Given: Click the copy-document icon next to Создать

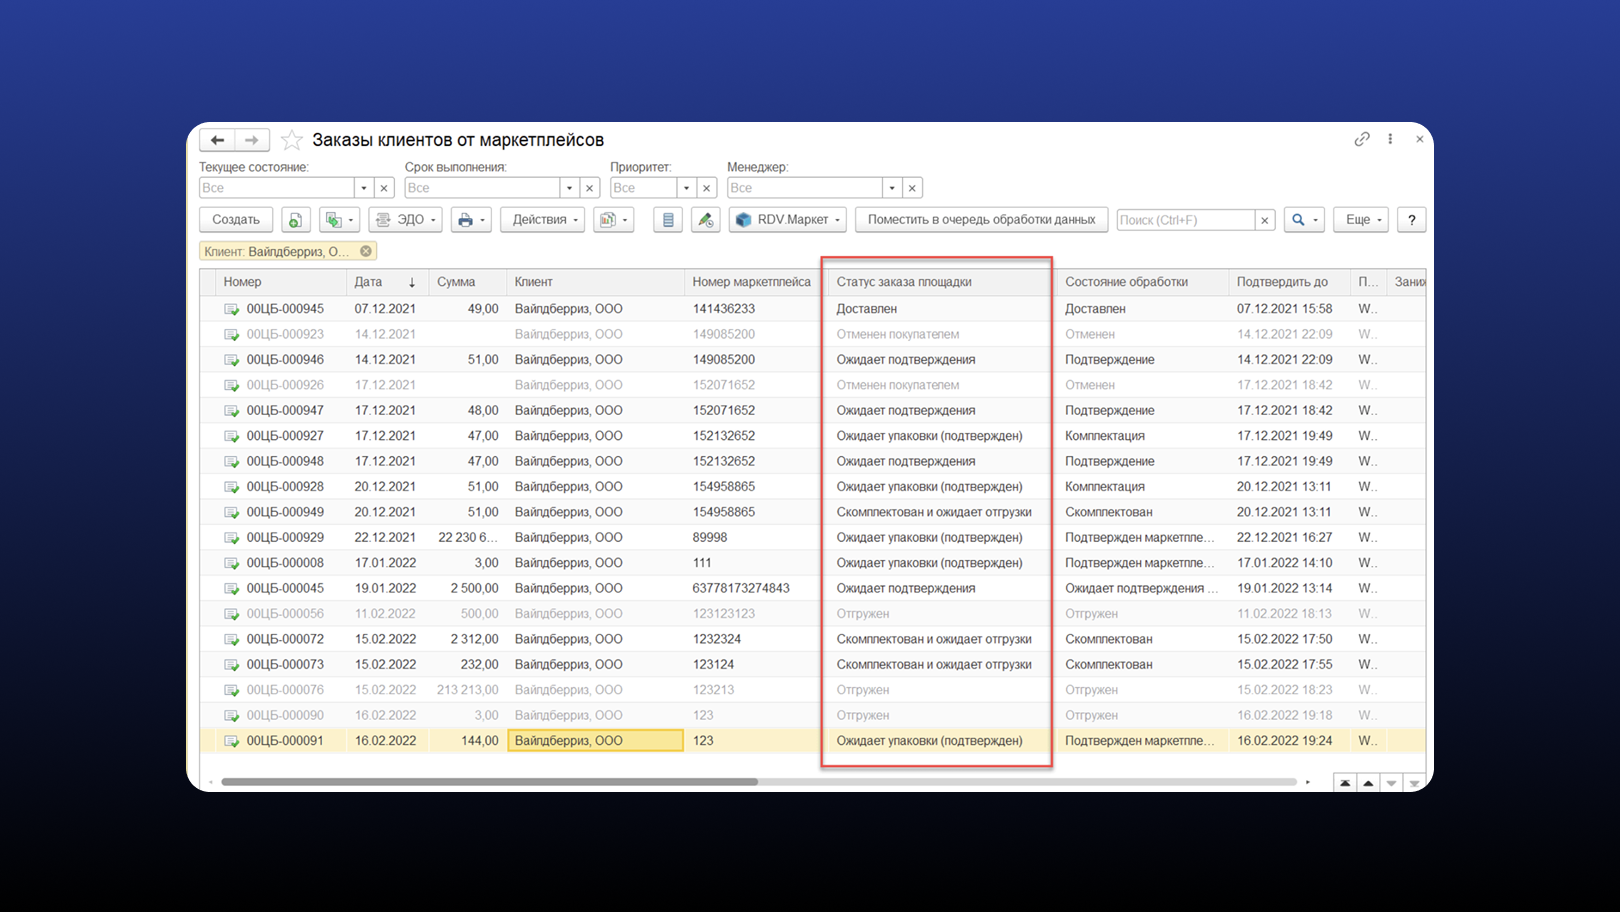Looking at the screenshot, I should (x=295, y=220).
